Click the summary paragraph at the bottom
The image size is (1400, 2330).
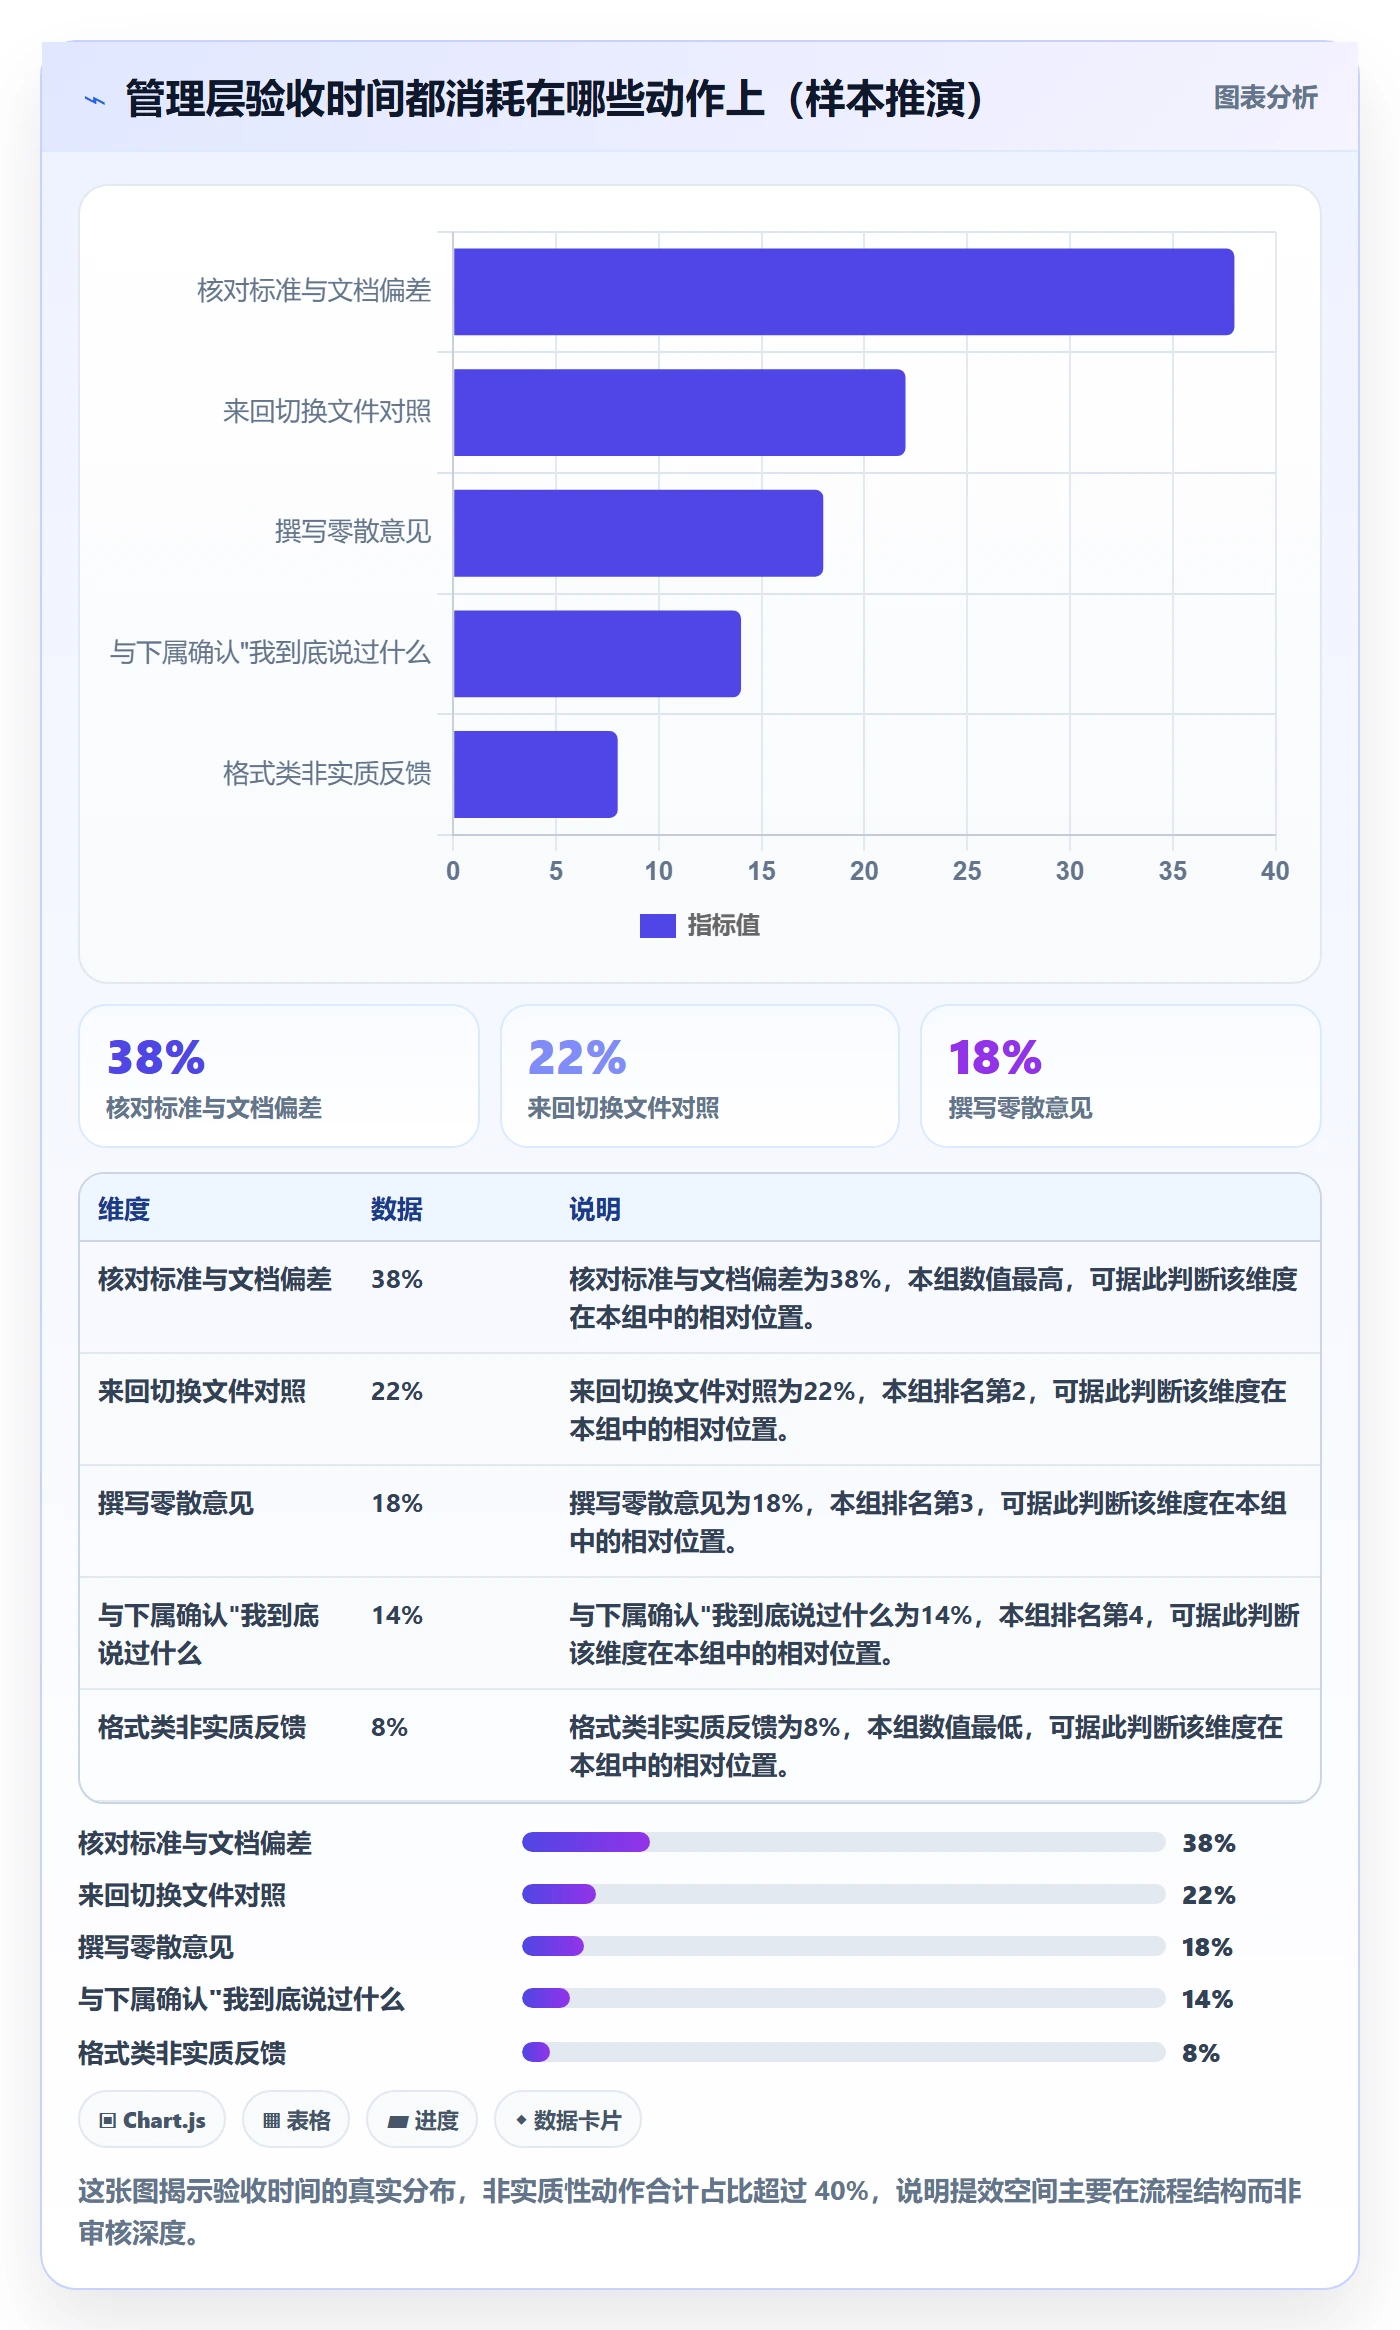tap(690, 2212)
